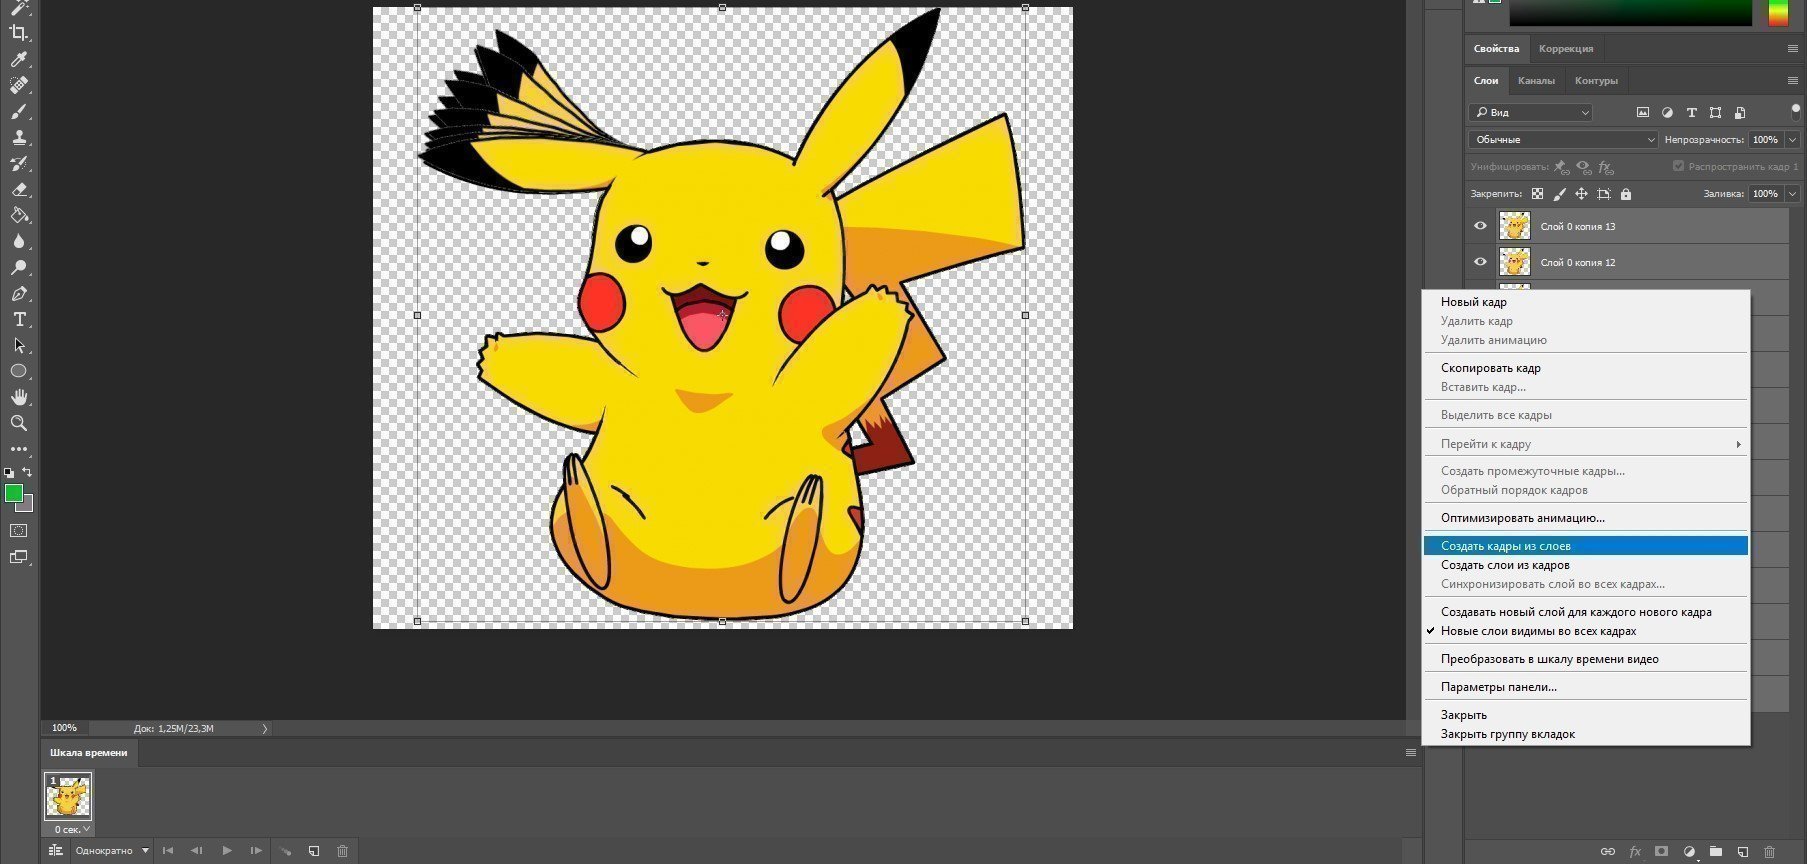Select the Crop tool
This screenshot has height=864, width=1807.
coord(18,33)
